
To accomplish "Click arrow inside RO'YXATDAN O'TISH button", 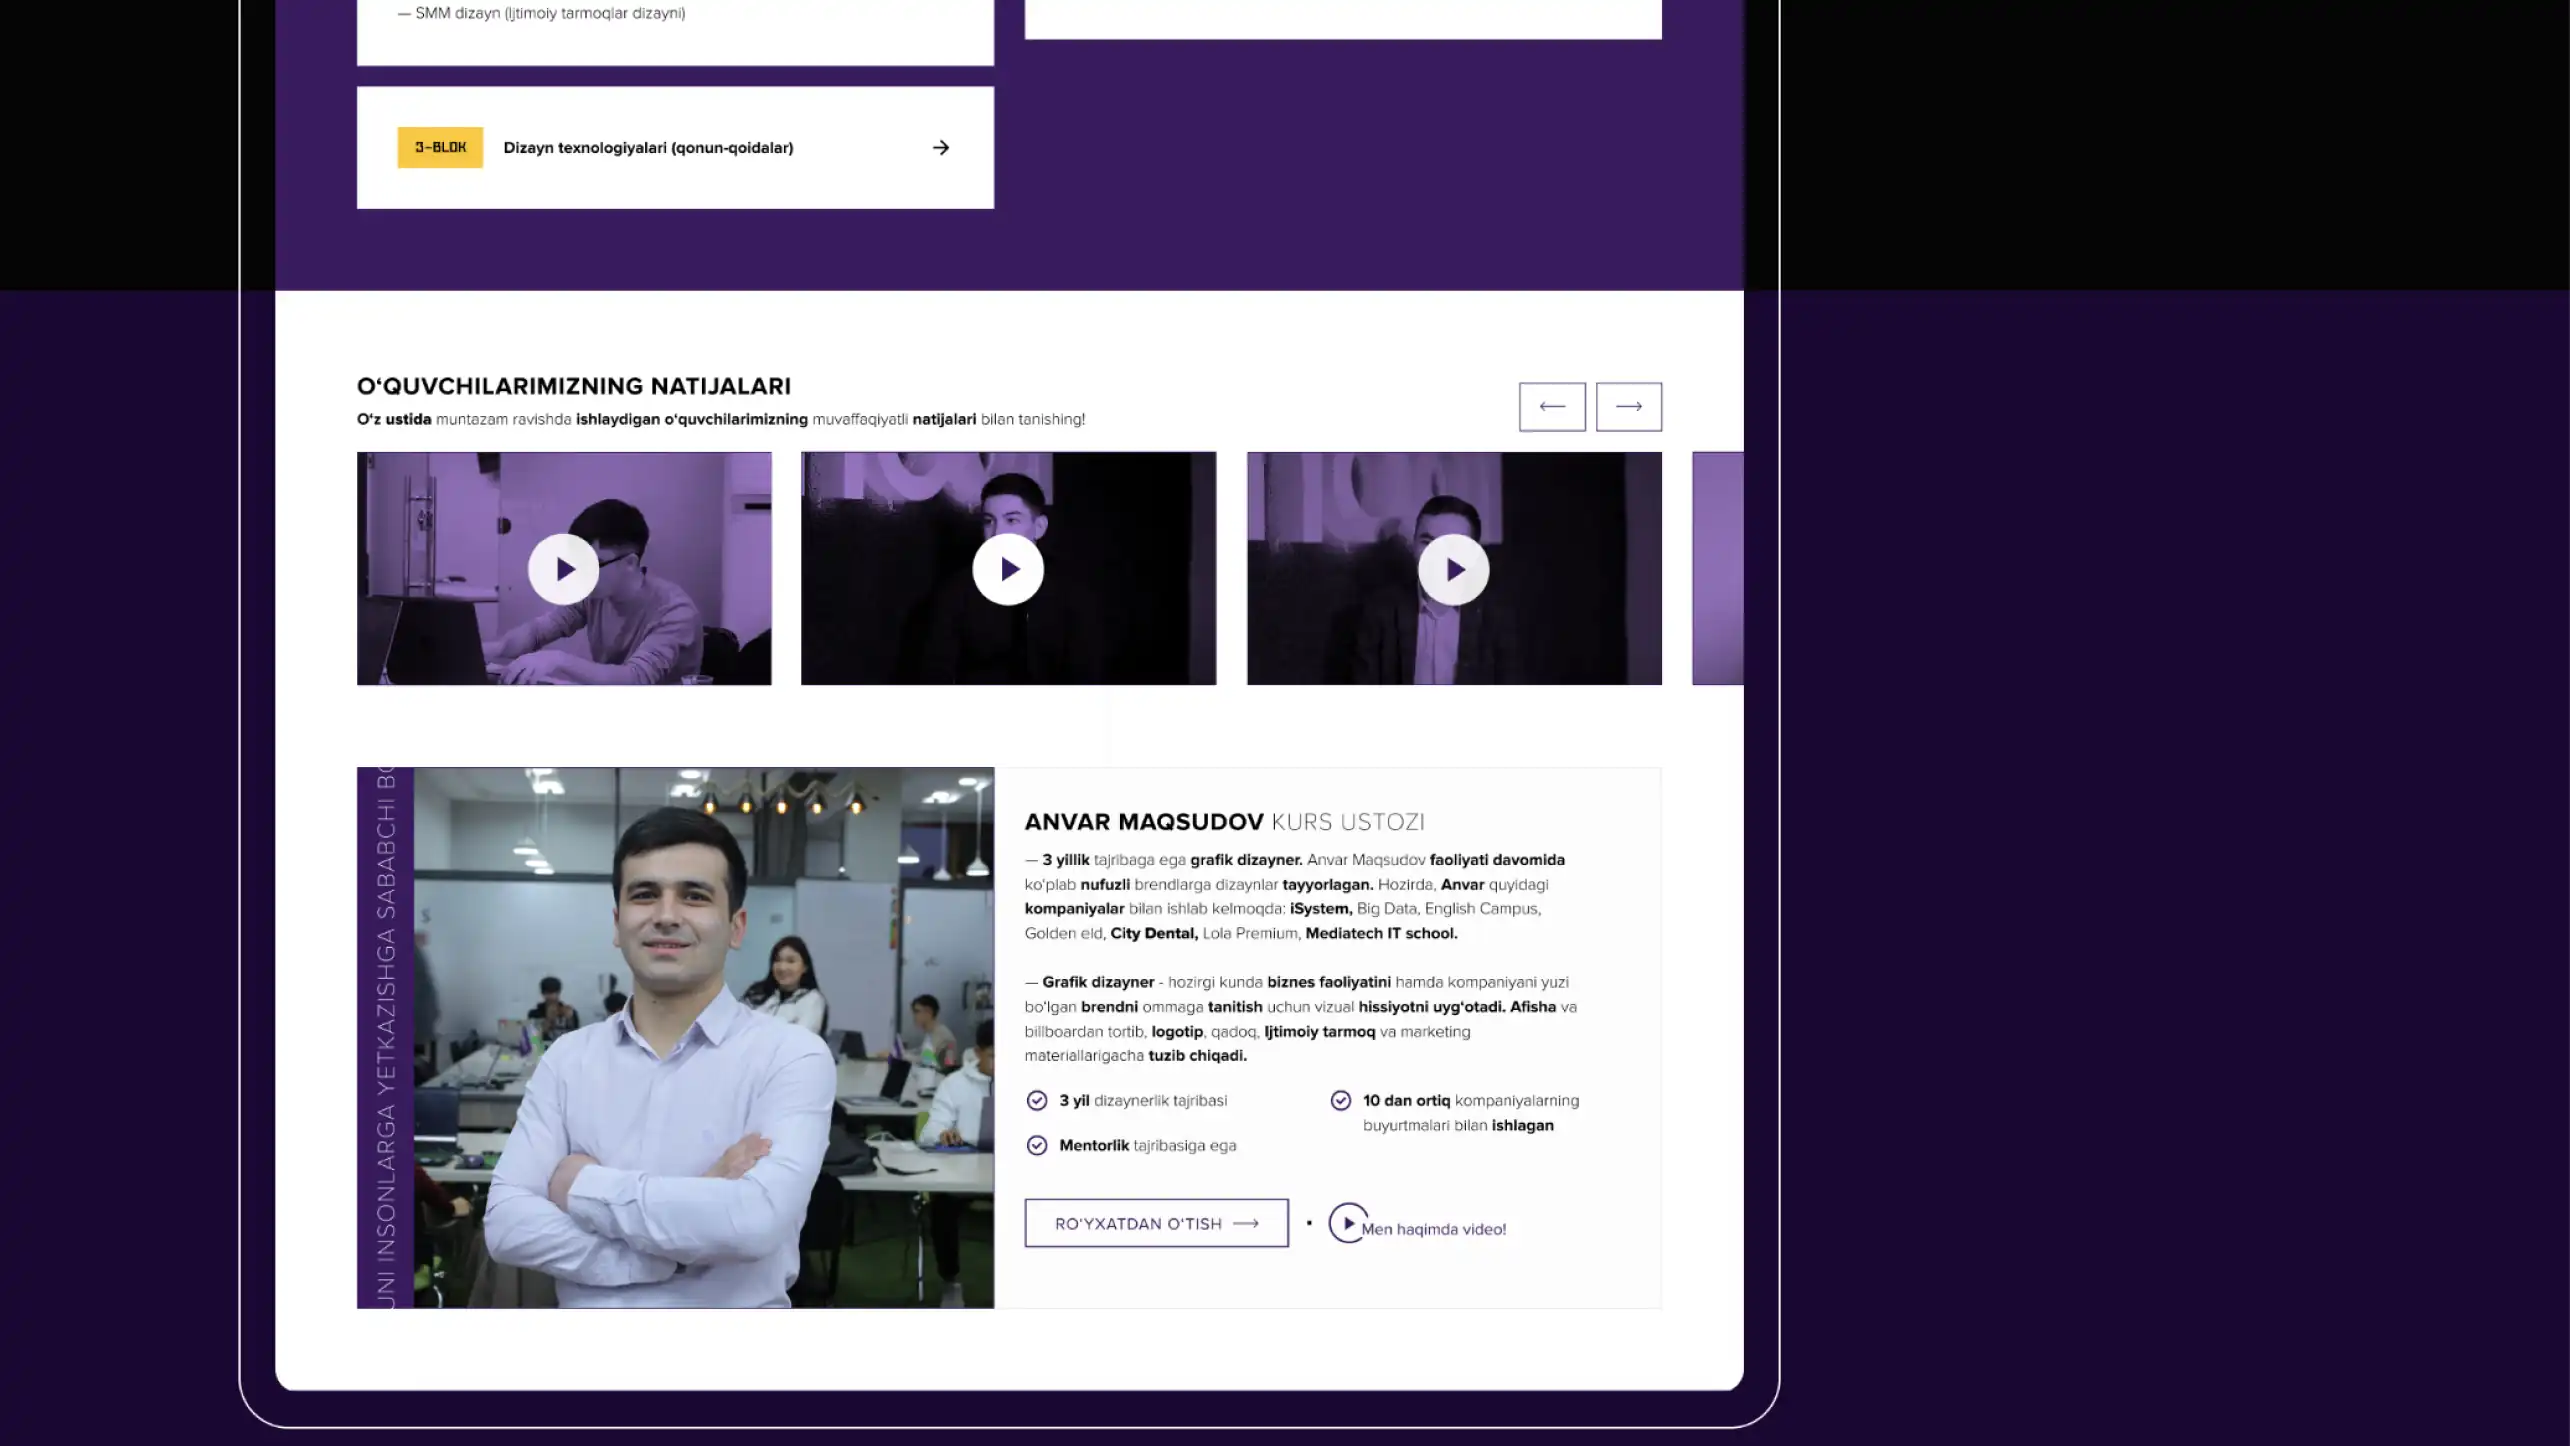I will coord(1246,1223).
